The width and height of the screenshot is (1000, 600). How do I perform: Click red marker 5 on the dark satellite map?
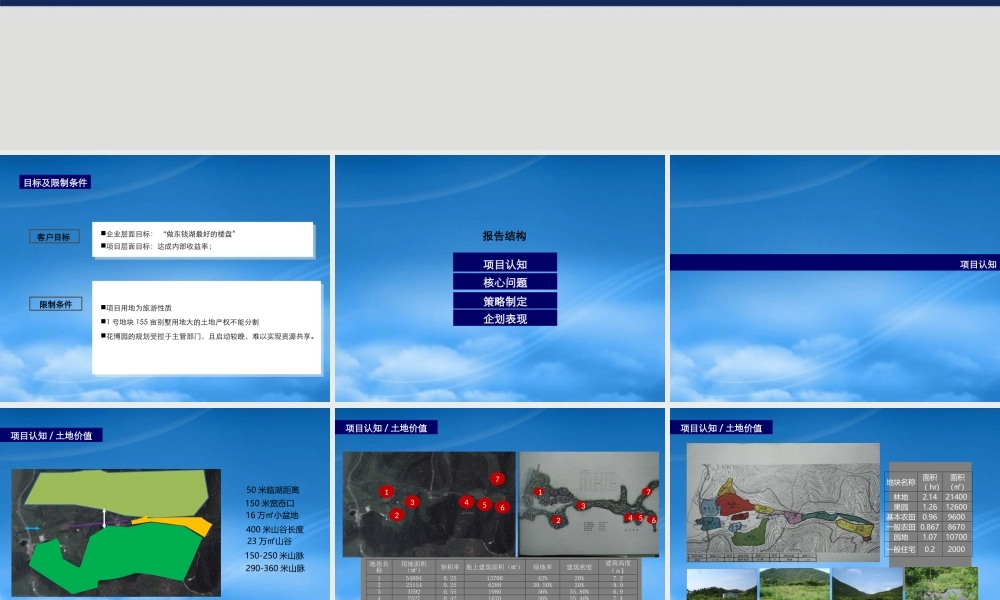484,504
